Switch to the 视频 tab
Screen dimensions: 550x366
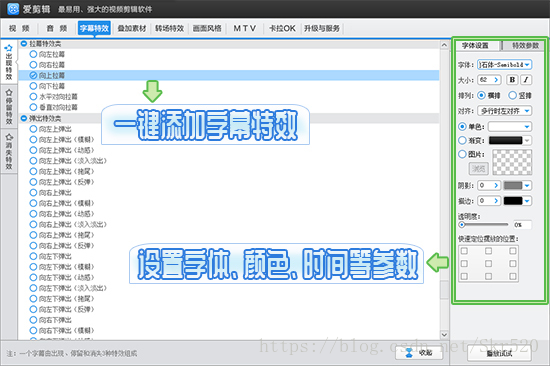click(x=19, y=28)
